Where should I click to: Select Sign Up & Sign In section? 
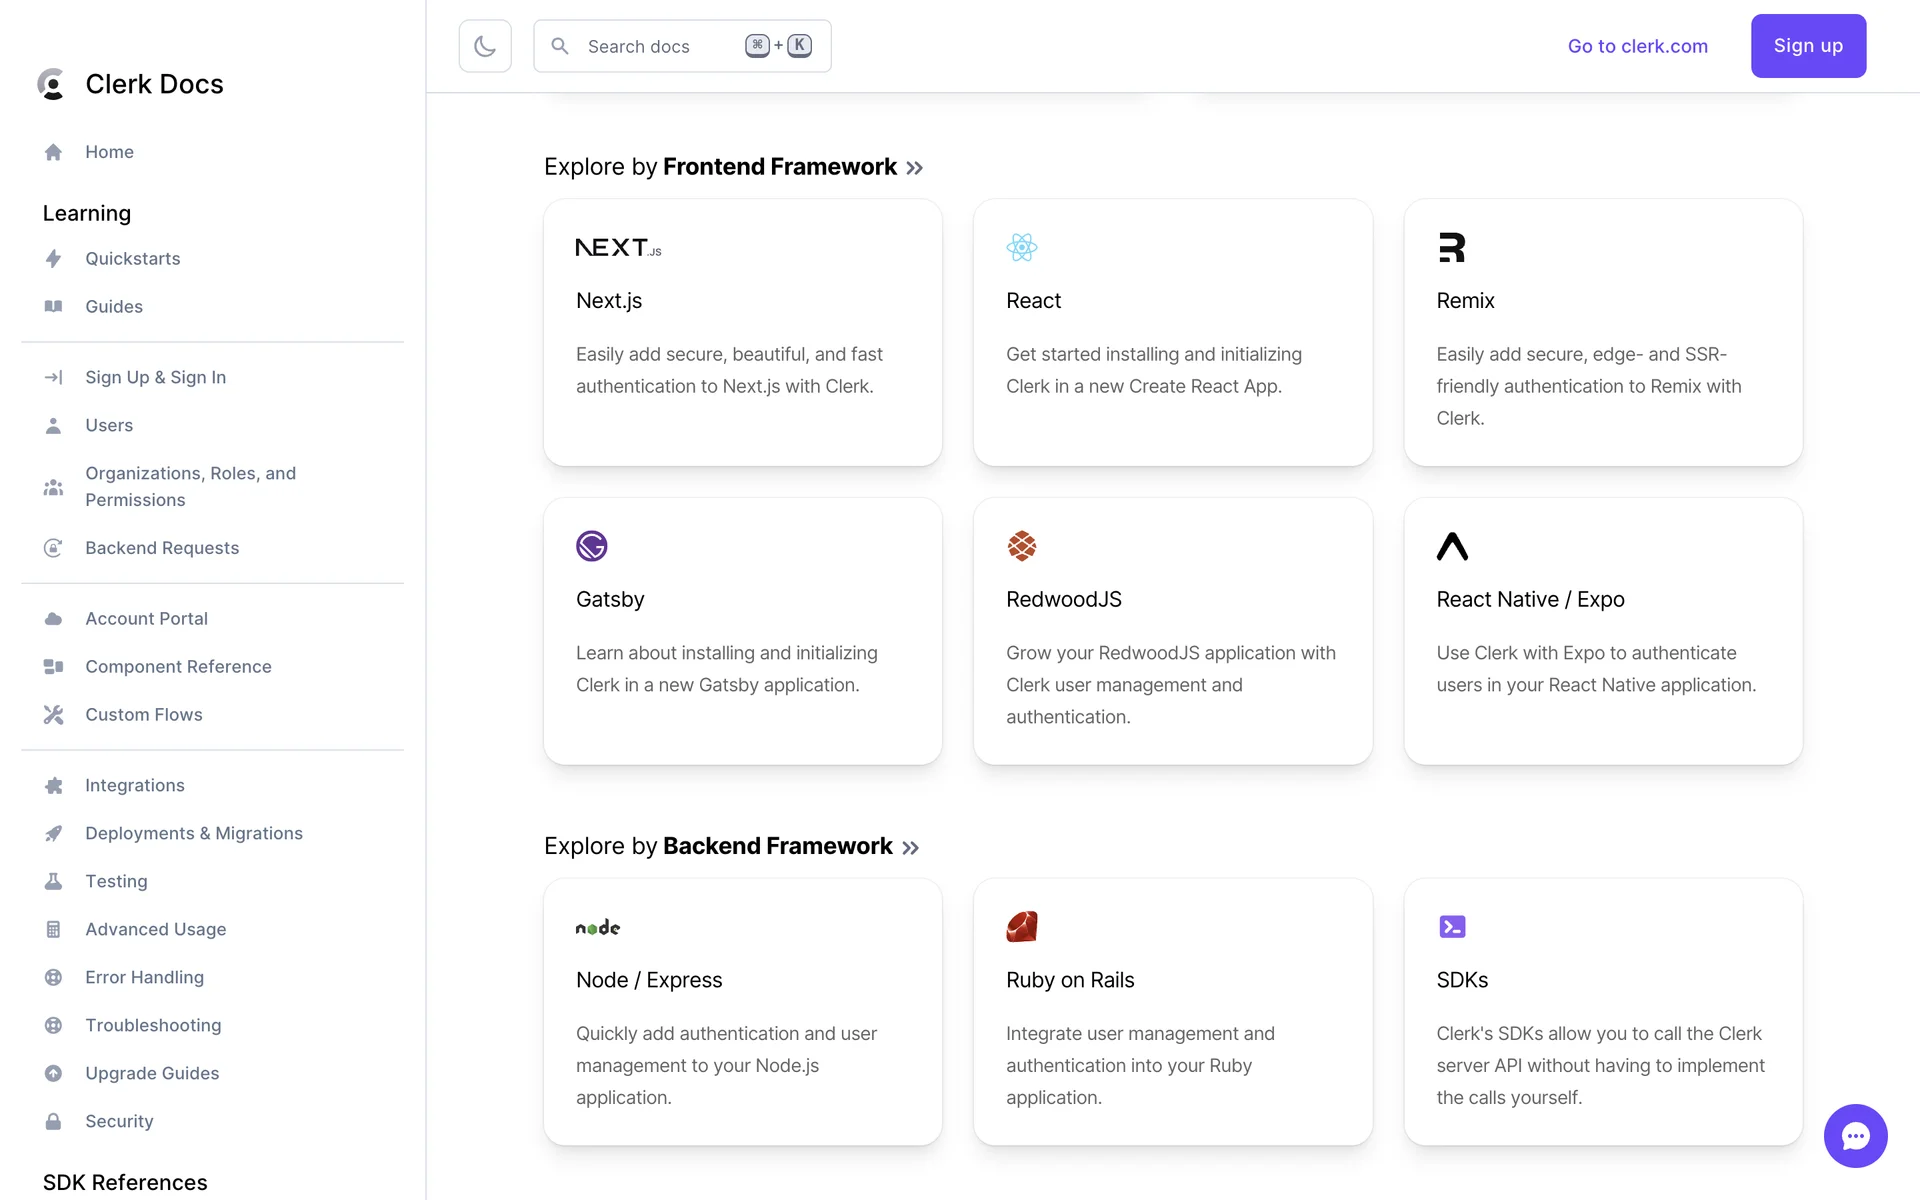155,377
